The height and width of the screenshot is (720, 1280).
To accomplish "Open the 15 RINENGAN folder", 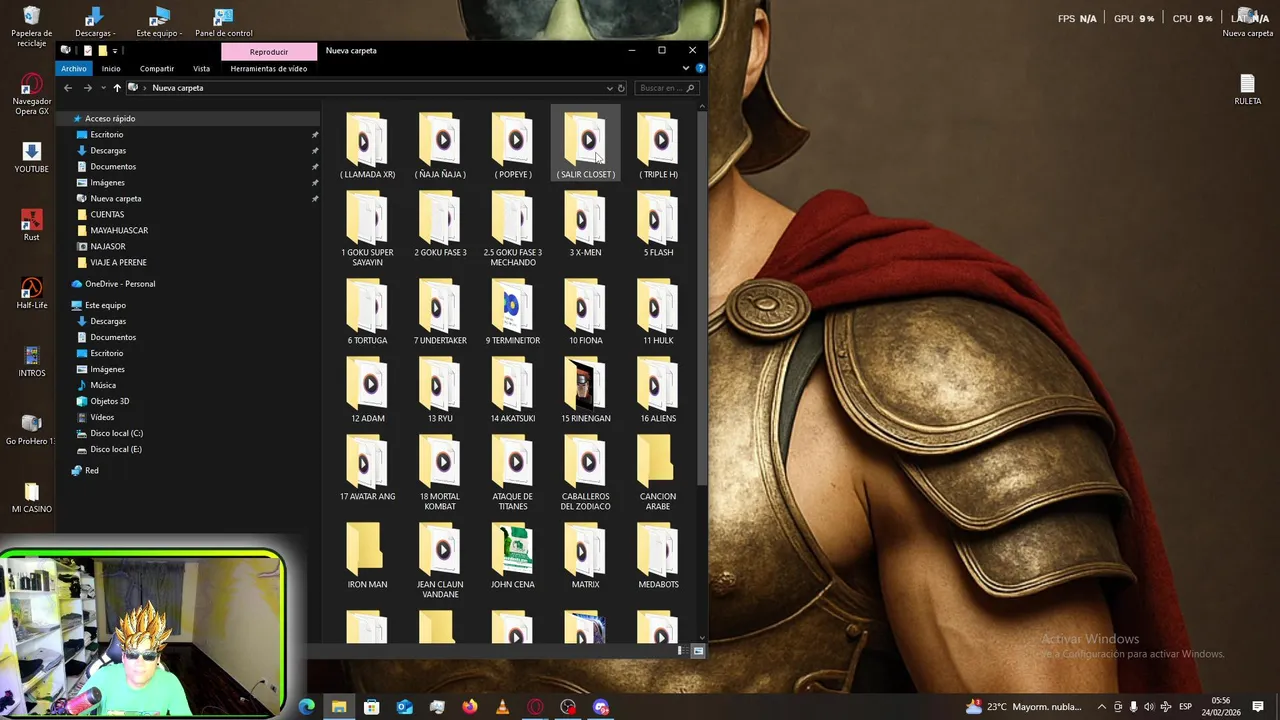I will (x=586, y=390).
